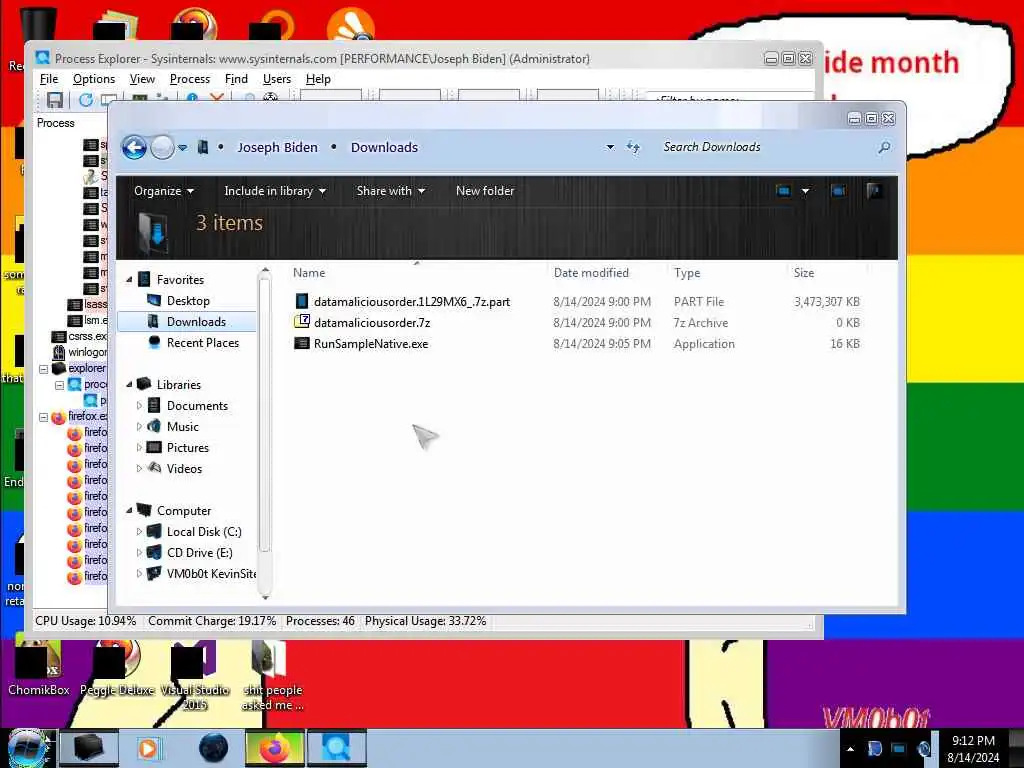Click the Back arrow in Downloads window
The image size is (1024, 768).
(x=135, y=148)
